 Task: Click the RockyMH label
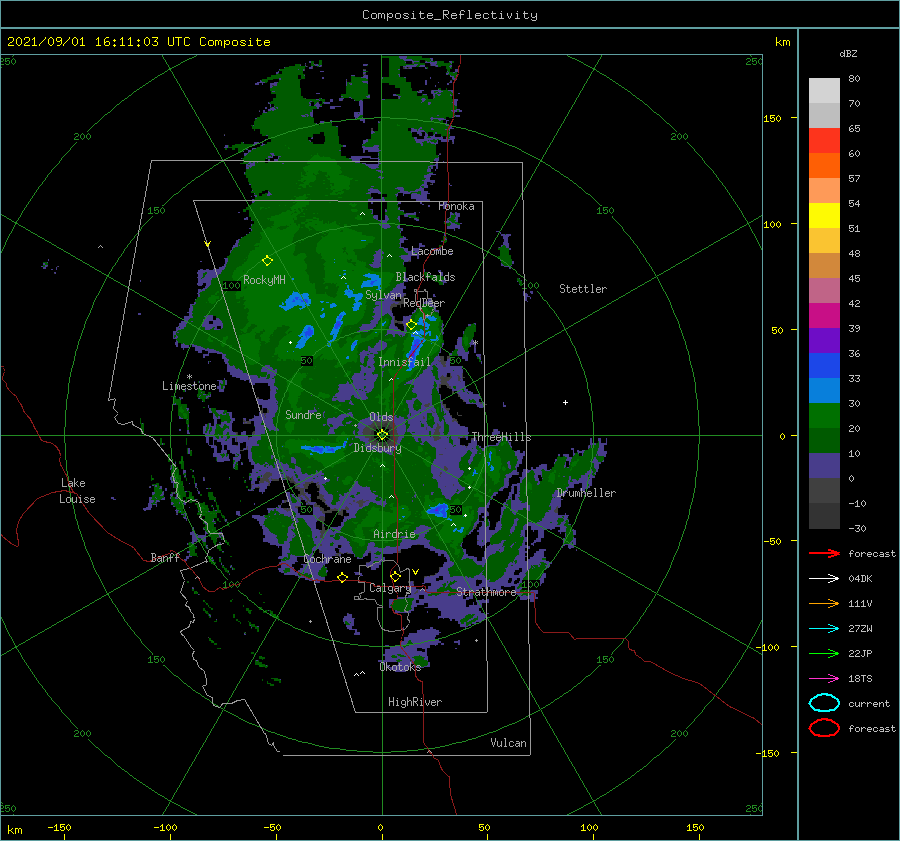264,280
